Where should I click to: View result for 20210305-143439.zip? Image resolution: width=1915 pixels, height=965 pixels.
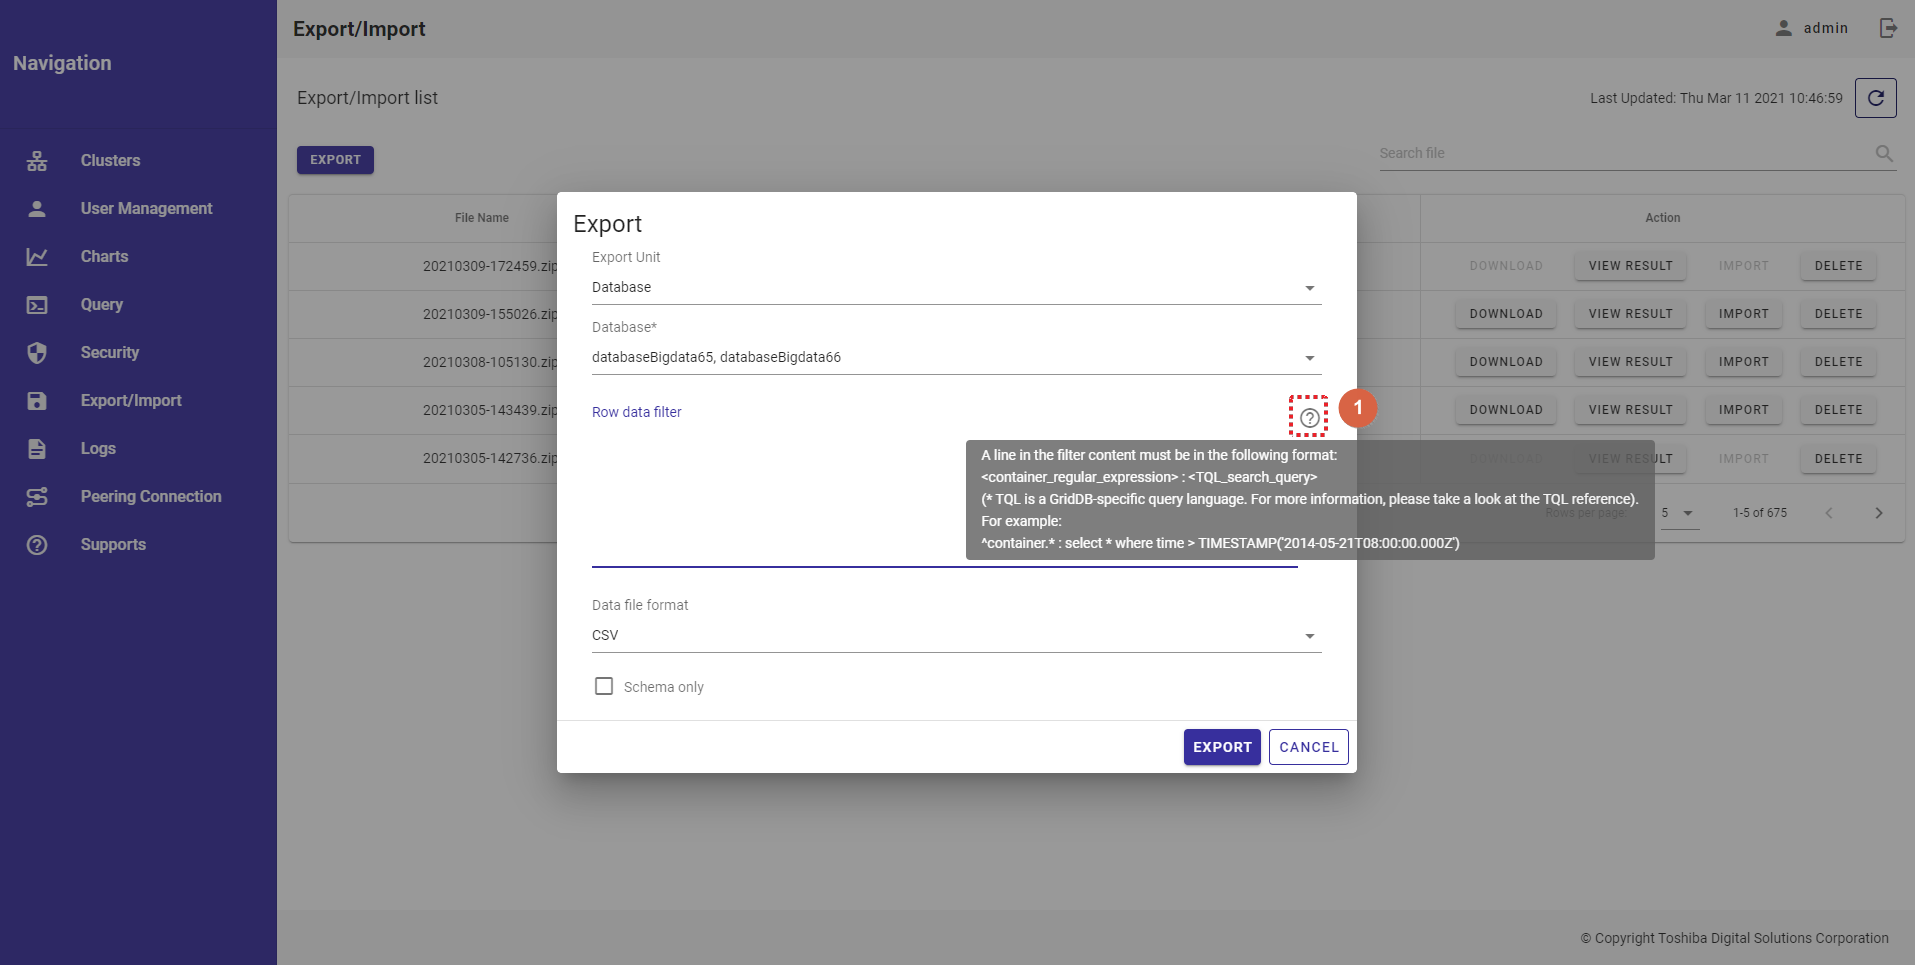1630,410
